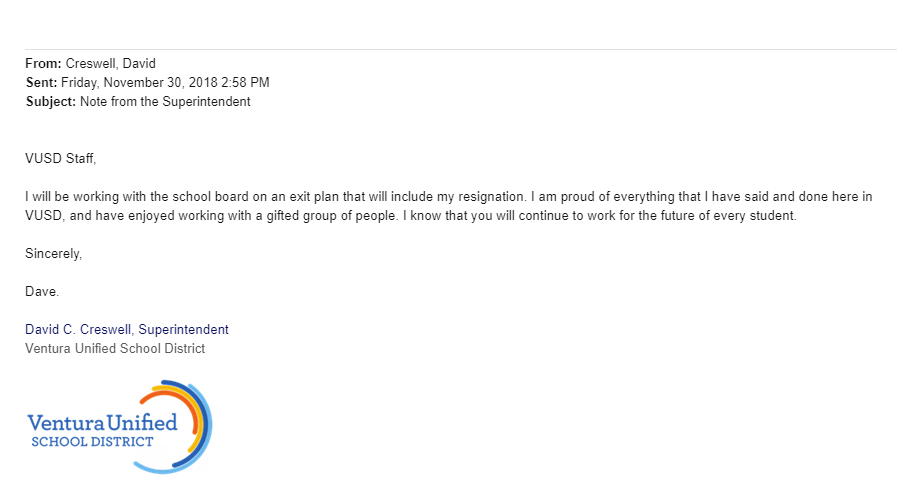The image size is (911, 495).
Task: Click the From: header label
Action: (43, 63)
